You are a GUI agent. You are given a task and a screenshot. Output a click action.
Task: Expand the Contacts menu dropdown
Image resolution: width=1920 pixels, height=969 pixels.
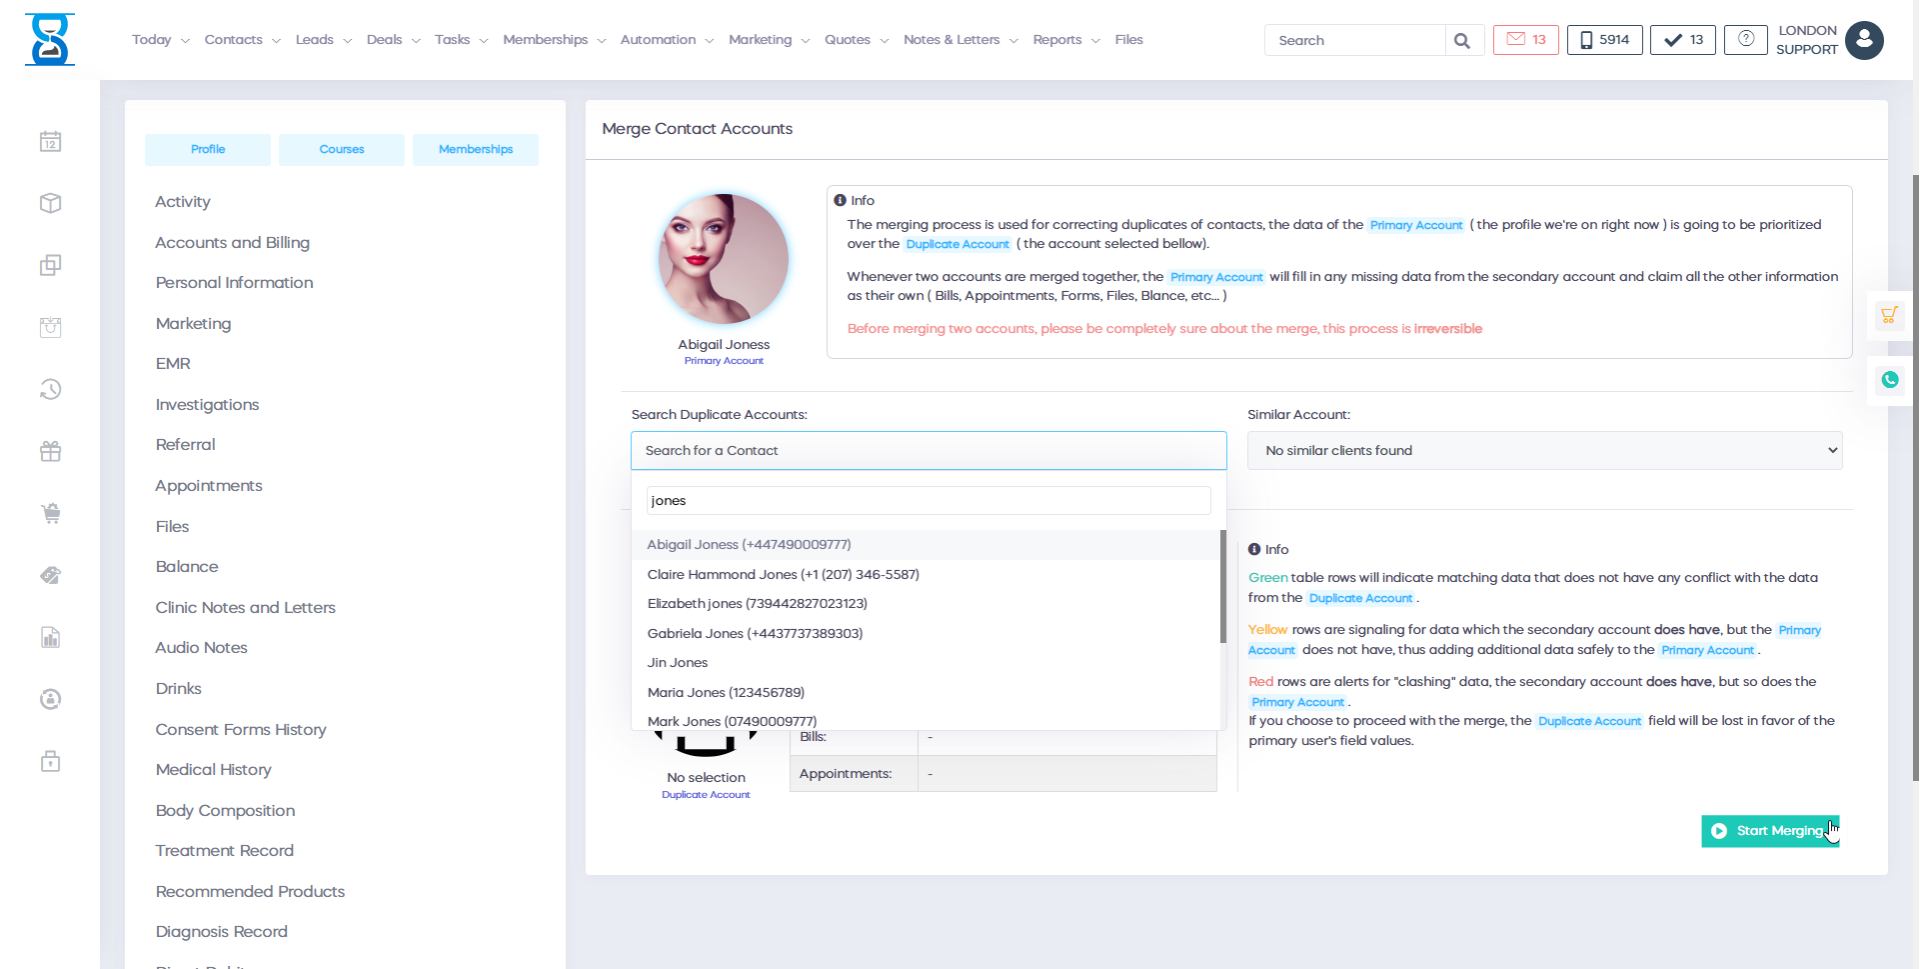click(242, 40)
